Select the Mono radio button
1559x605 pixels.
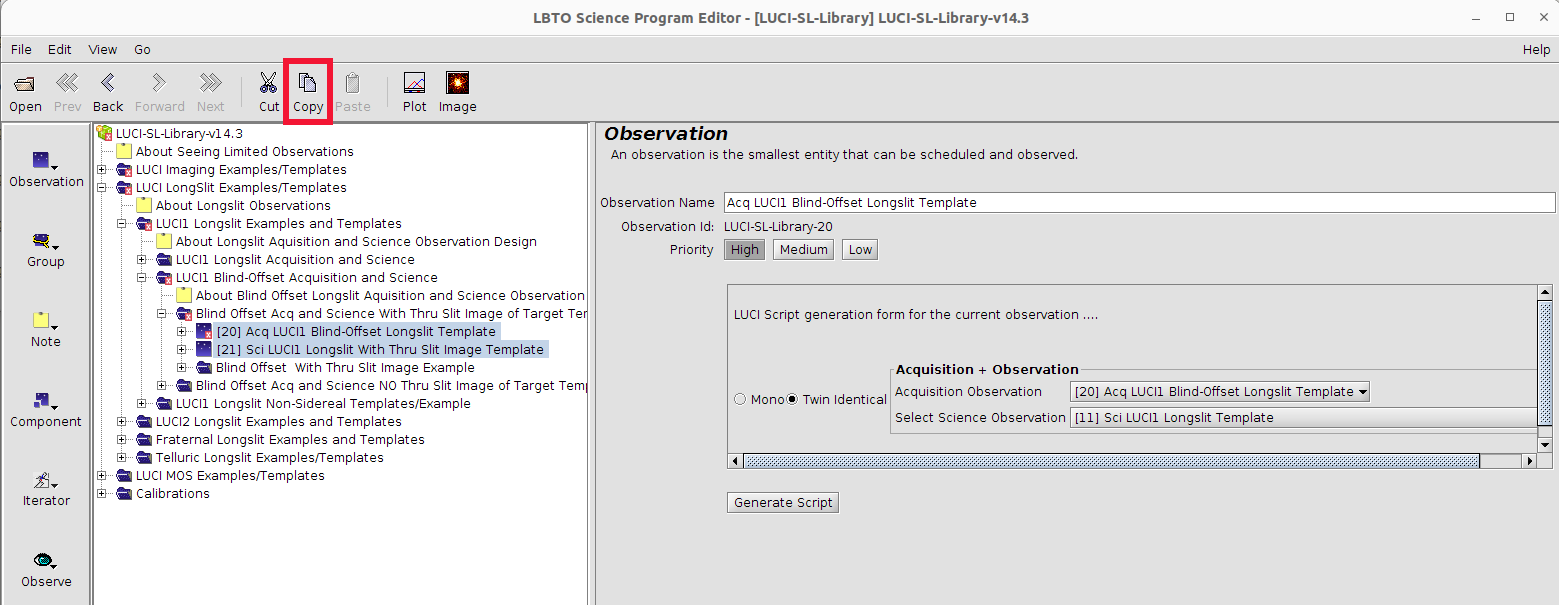coord(741,399)
